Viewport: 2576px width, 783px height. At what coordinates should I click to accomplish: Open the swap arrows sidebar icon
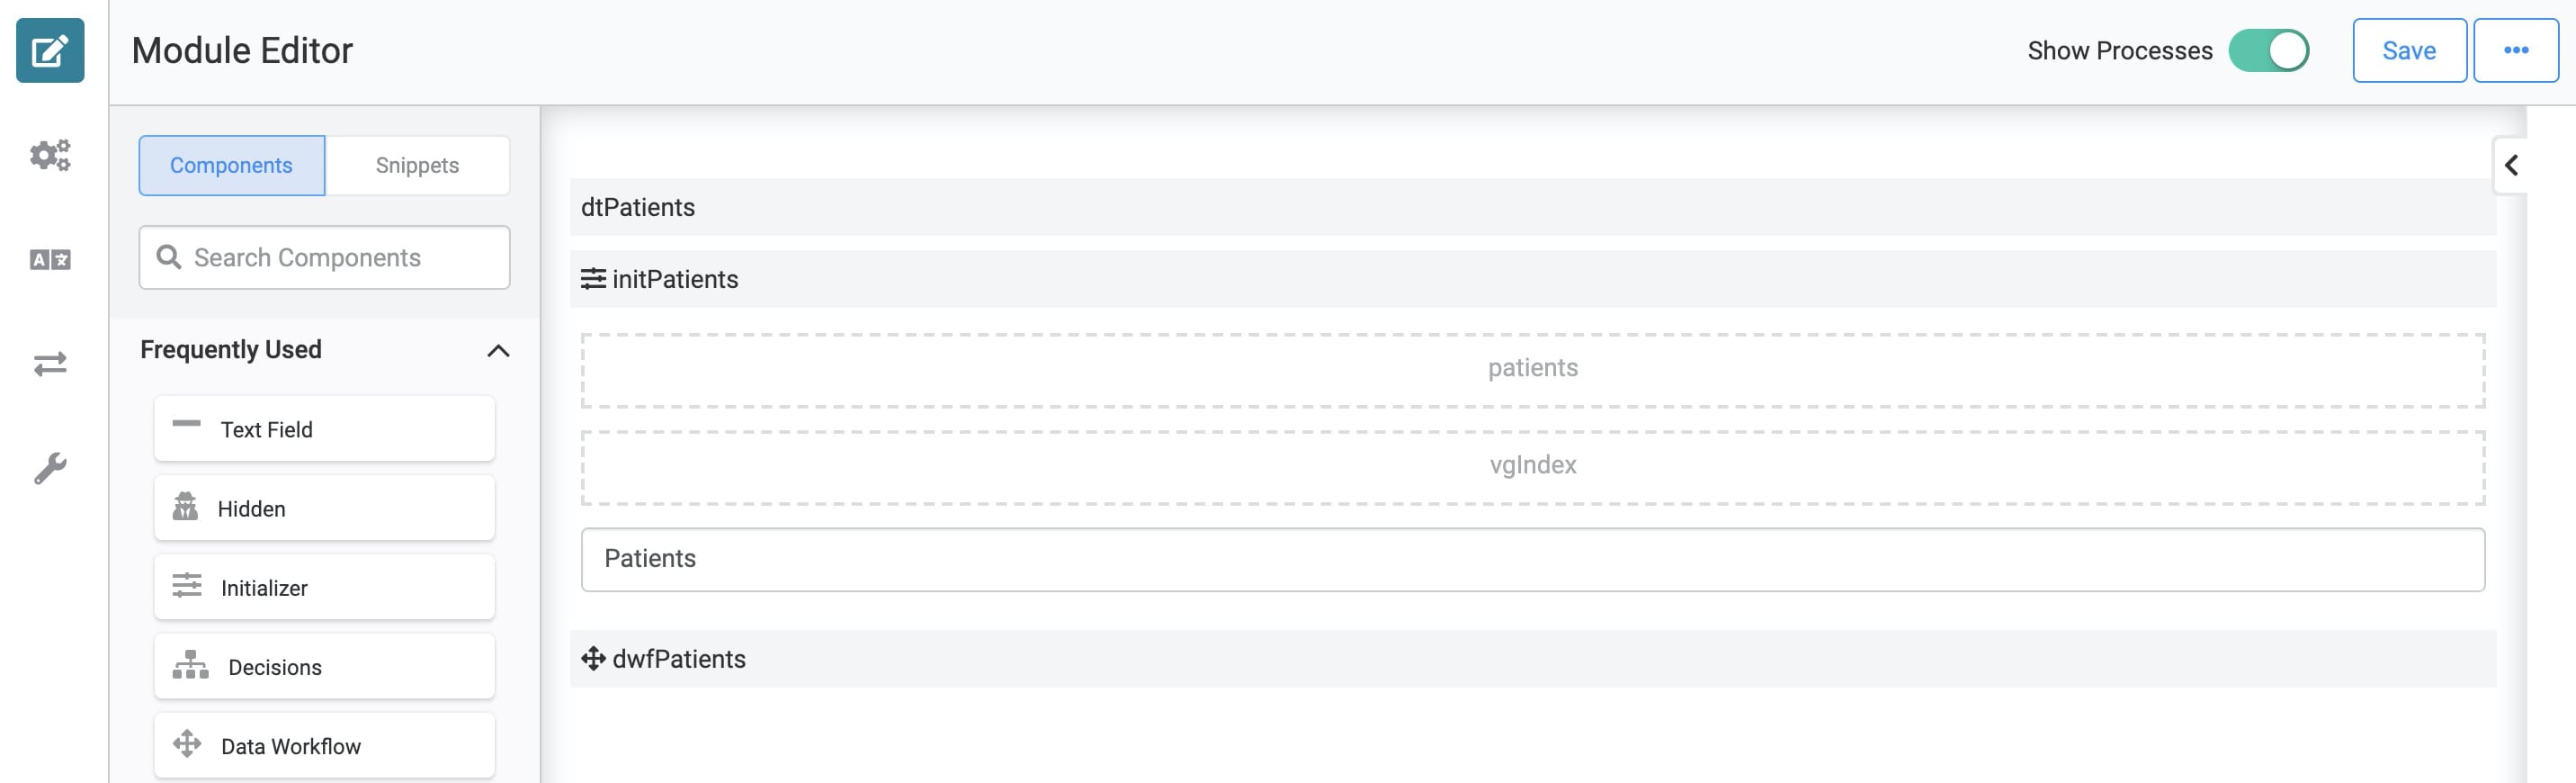coord(50,364)
